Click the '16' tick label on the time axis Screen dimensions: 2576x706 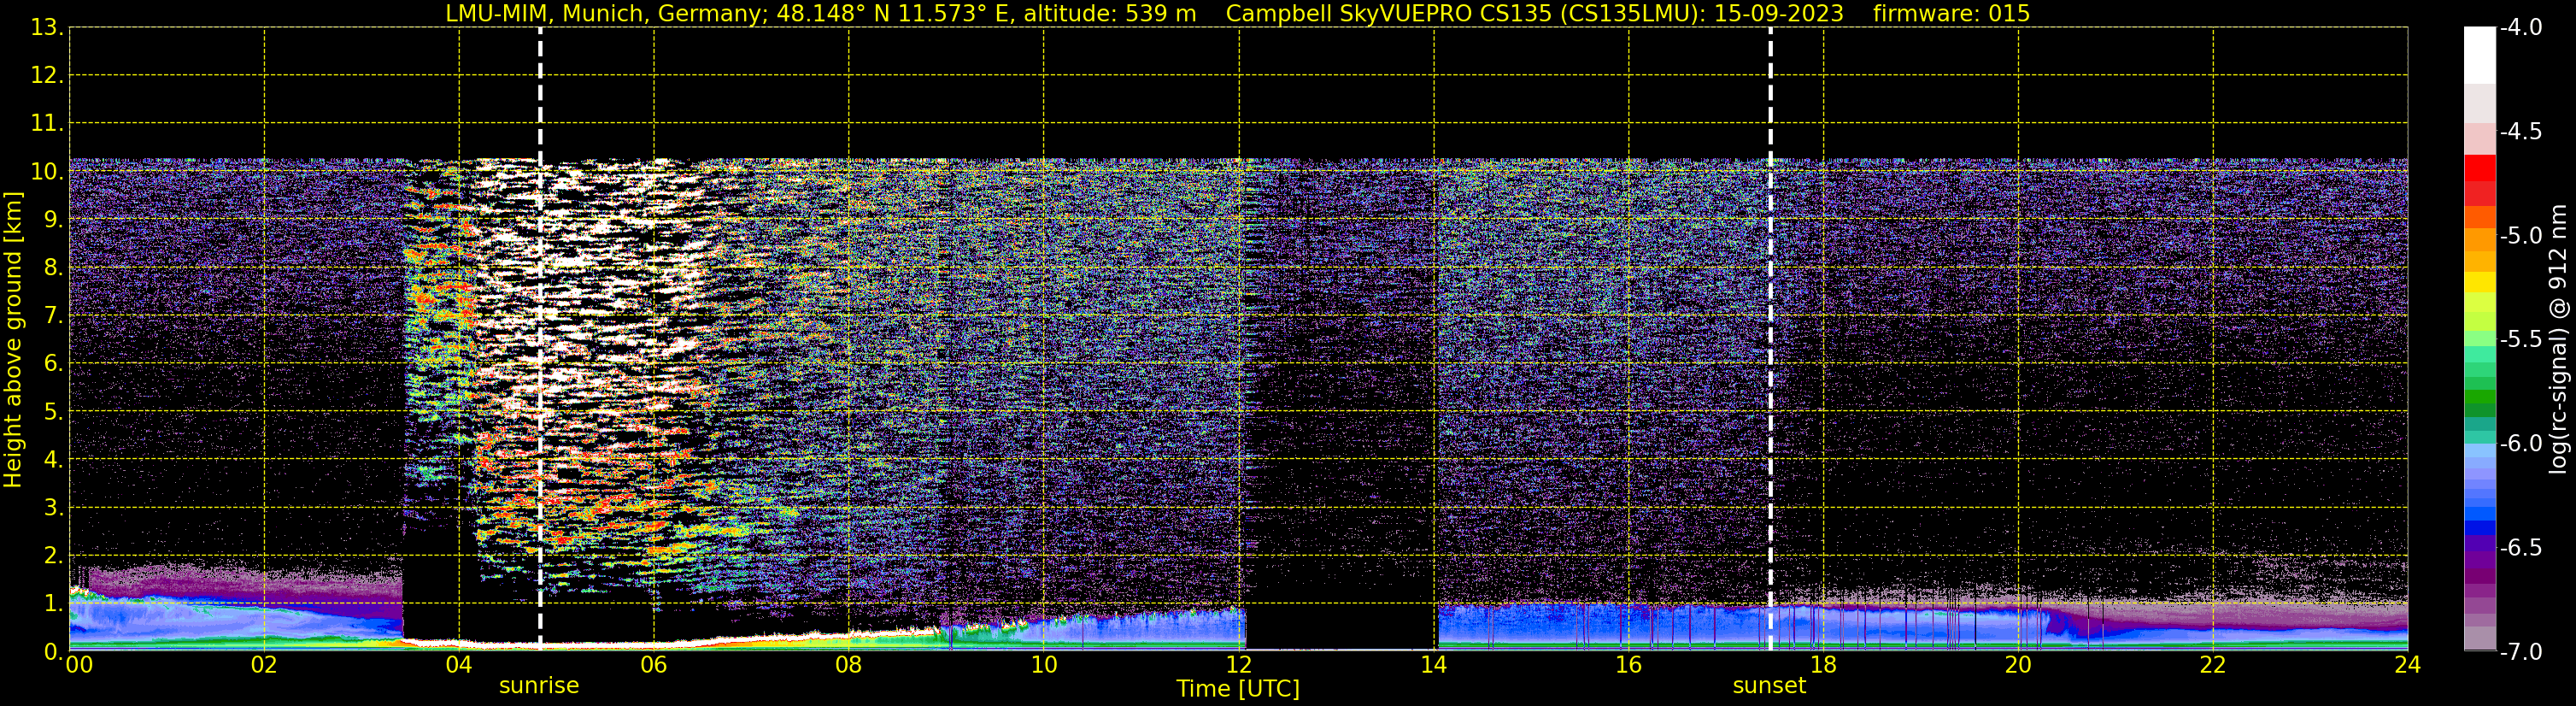coord(1628,665)
